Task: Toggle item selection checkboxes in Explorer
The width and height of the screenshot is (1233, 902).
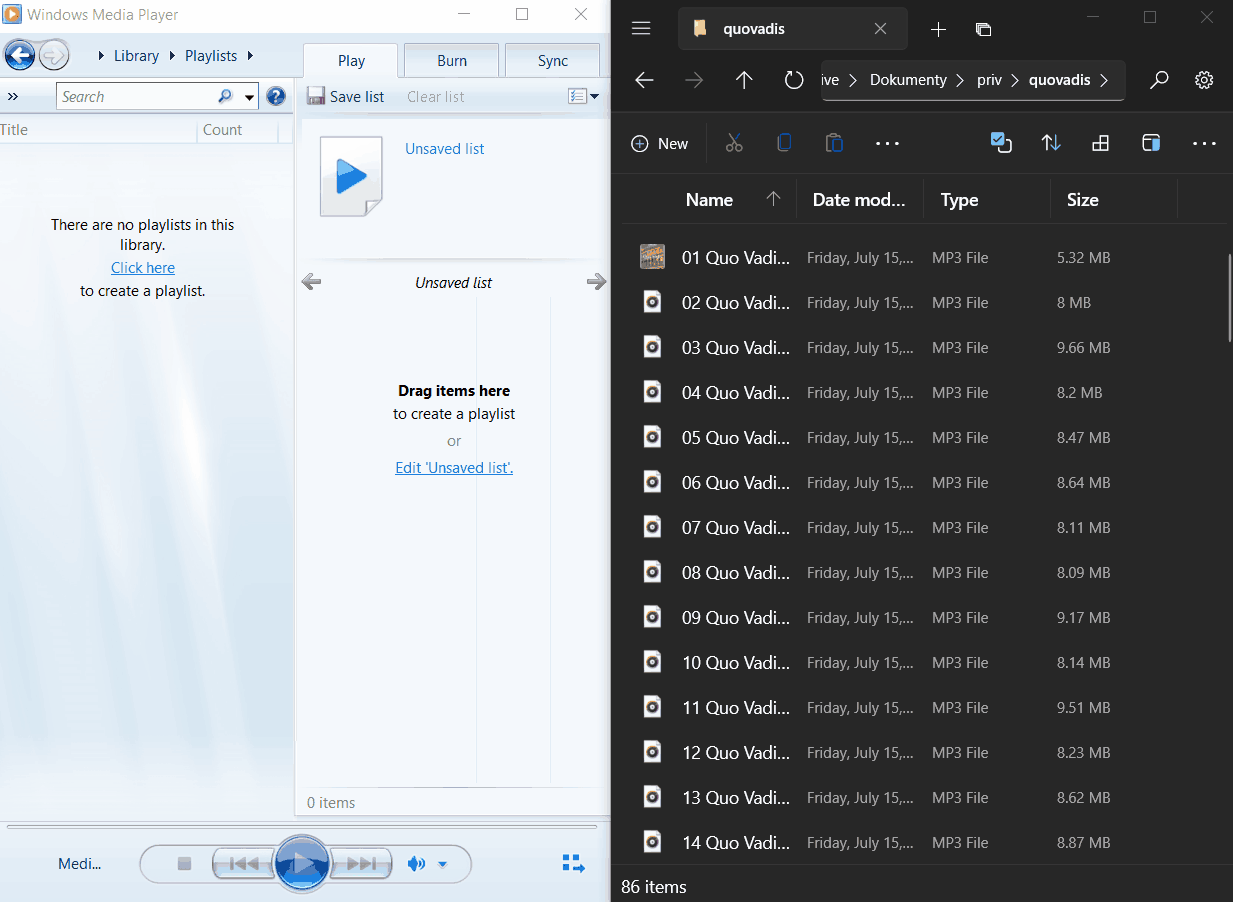Action: [x=1001, y=143]
